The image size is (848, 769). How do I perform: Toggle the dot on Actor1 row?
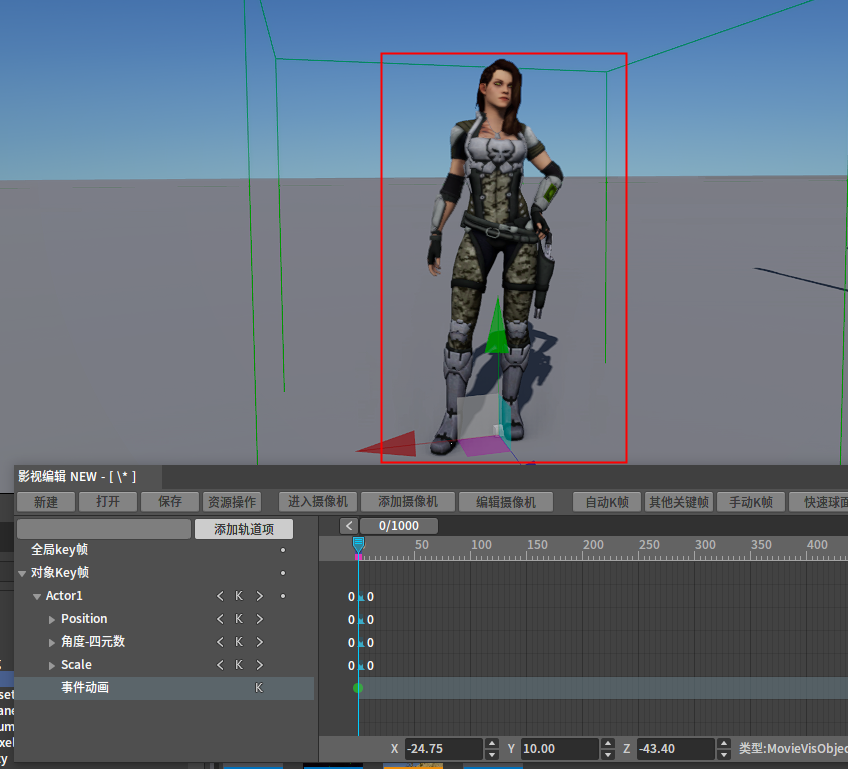tap(283, 596)
